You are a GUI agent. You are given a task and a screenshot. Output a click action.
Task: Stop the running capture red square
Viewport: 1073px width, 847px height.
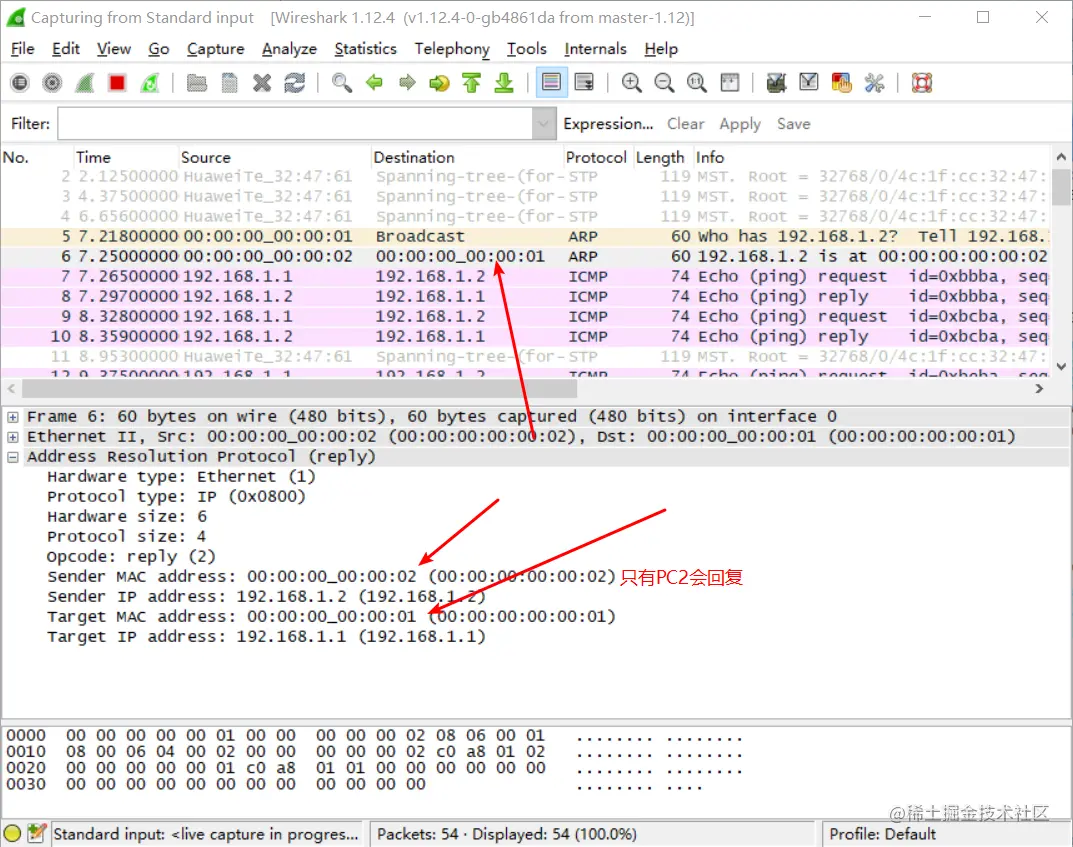[117, 83]
